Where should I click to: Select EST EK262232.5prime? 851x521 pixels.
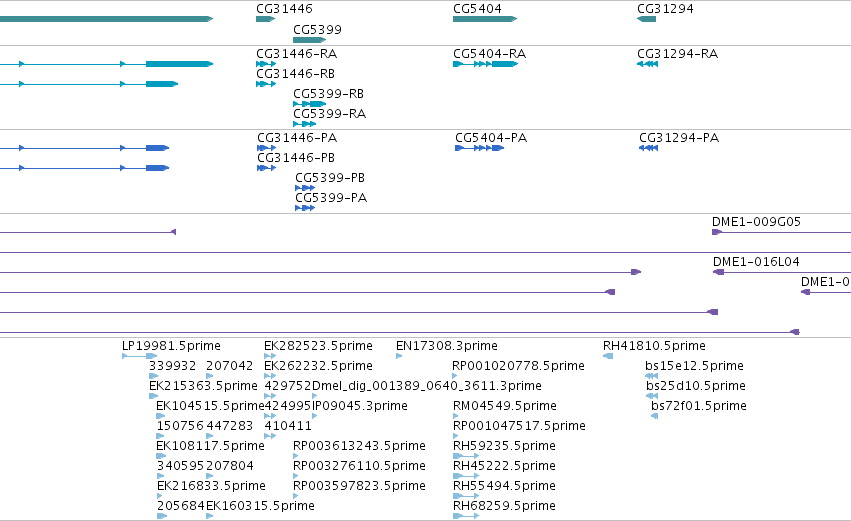(318, 366)
